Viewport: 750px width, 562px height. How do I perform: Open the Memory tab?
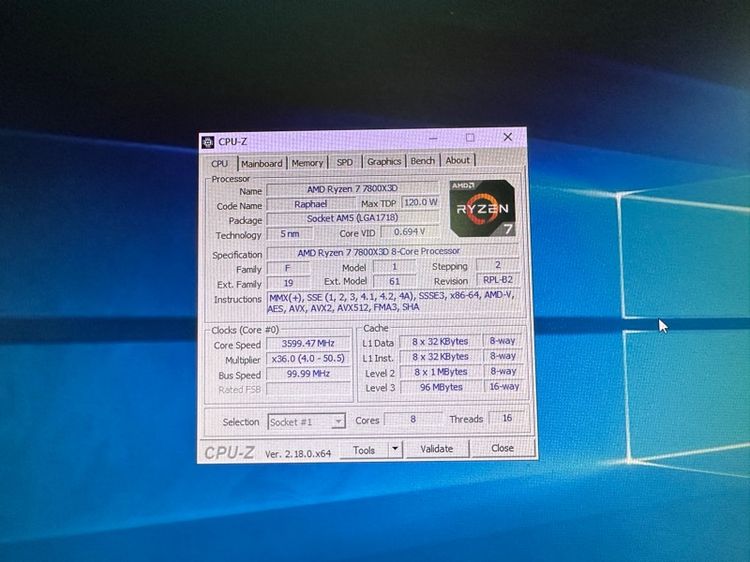[x=307, y=163]
